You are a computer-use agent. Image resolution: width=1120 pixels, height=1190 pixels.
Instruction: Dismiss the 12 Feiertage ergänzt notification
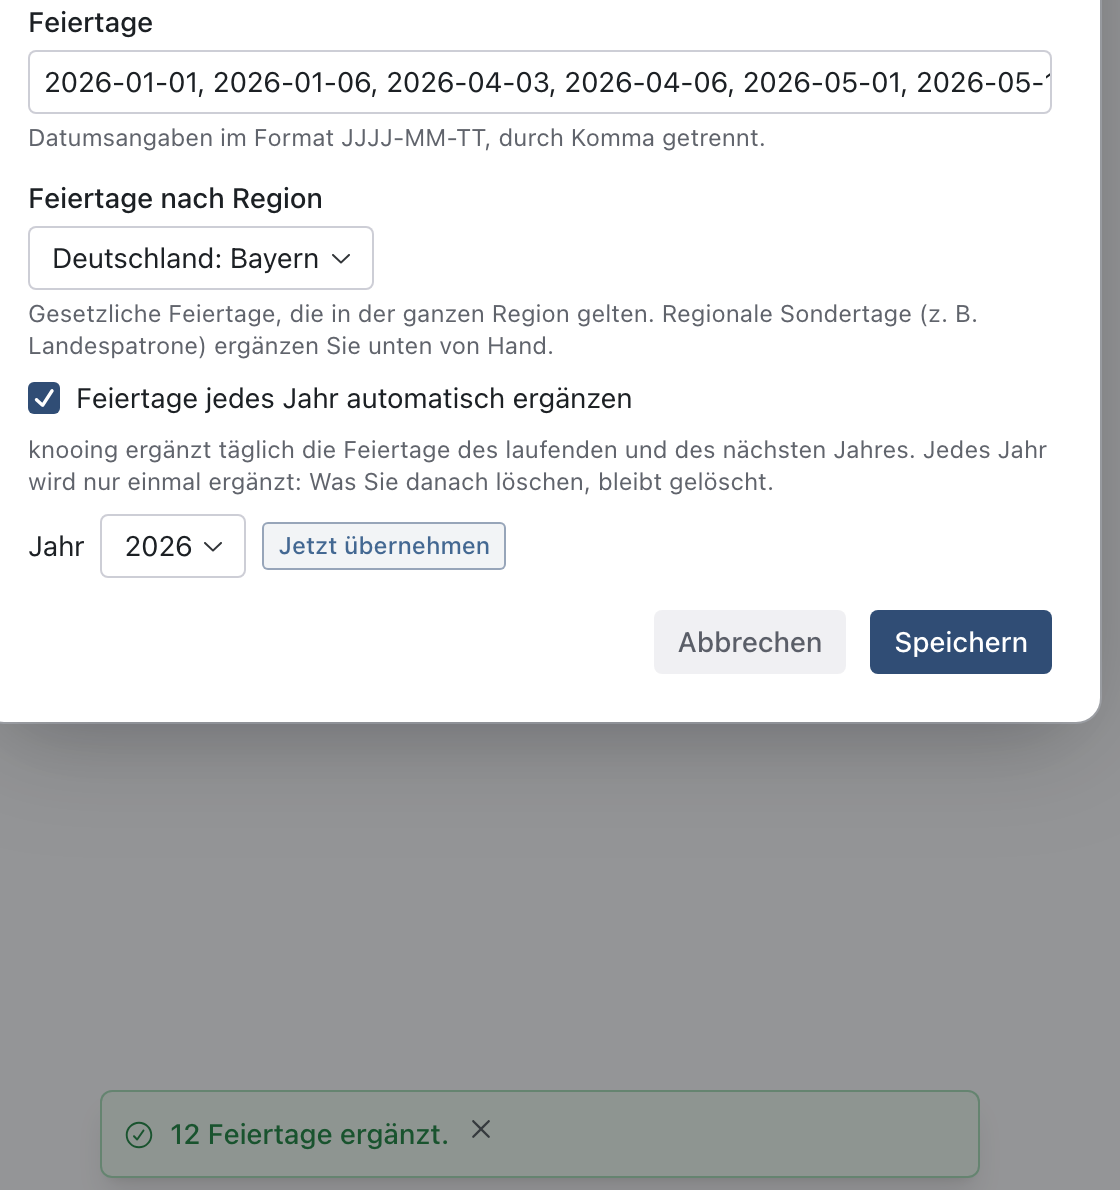[481, 1129]
